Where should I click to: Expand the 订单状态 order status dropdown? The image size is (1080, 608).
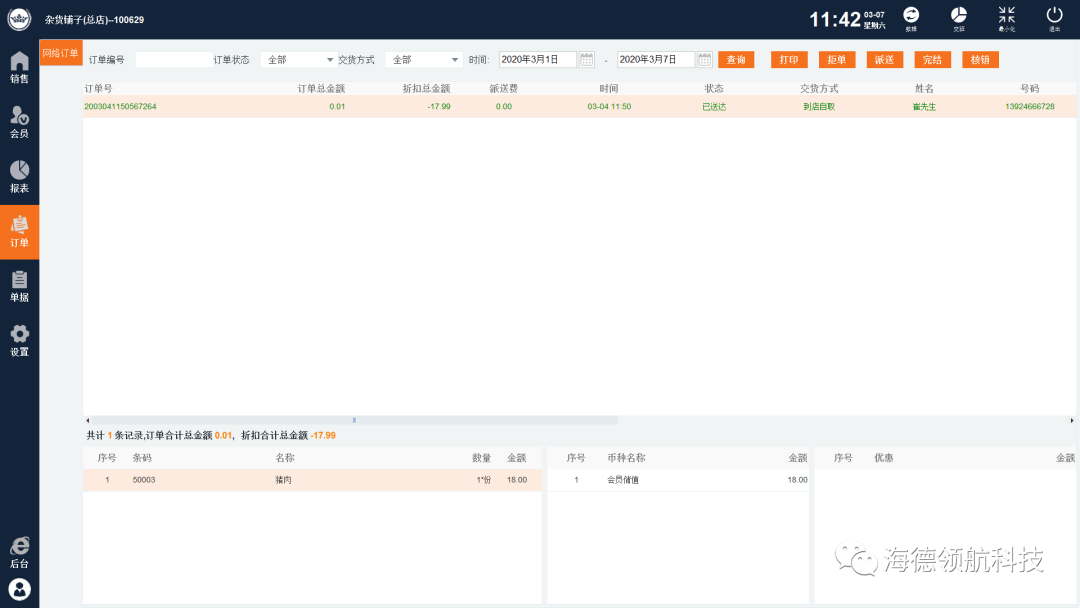click(300, 60)
